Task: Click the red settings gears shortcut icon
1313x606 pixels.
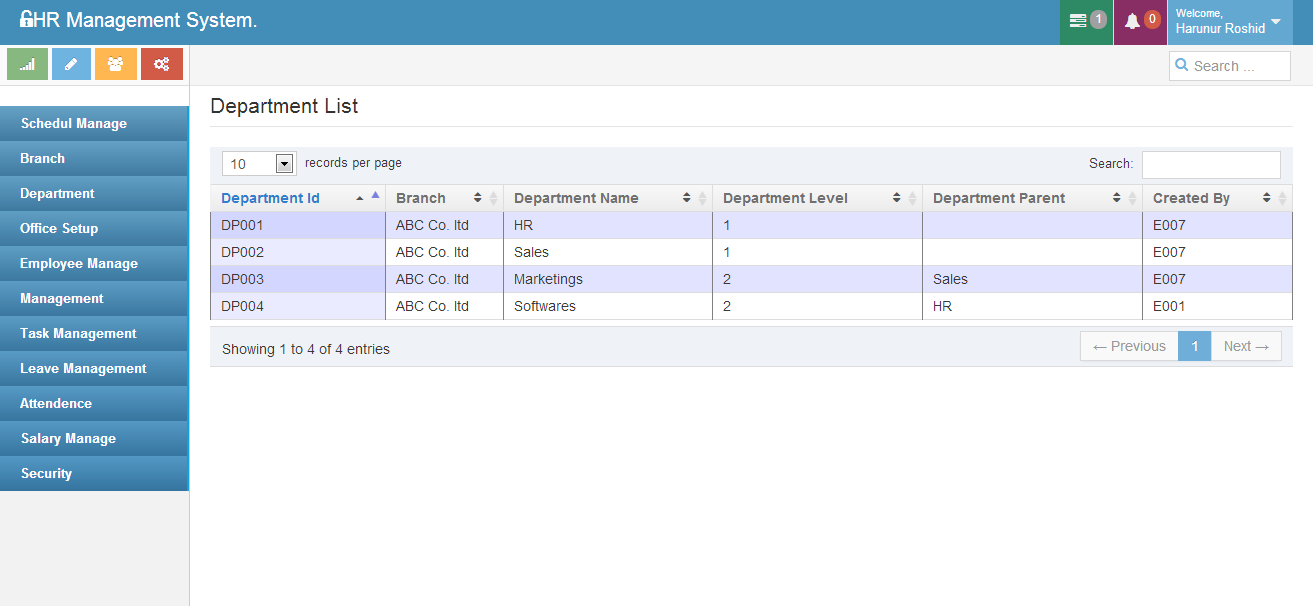Action: coord(161,64)
